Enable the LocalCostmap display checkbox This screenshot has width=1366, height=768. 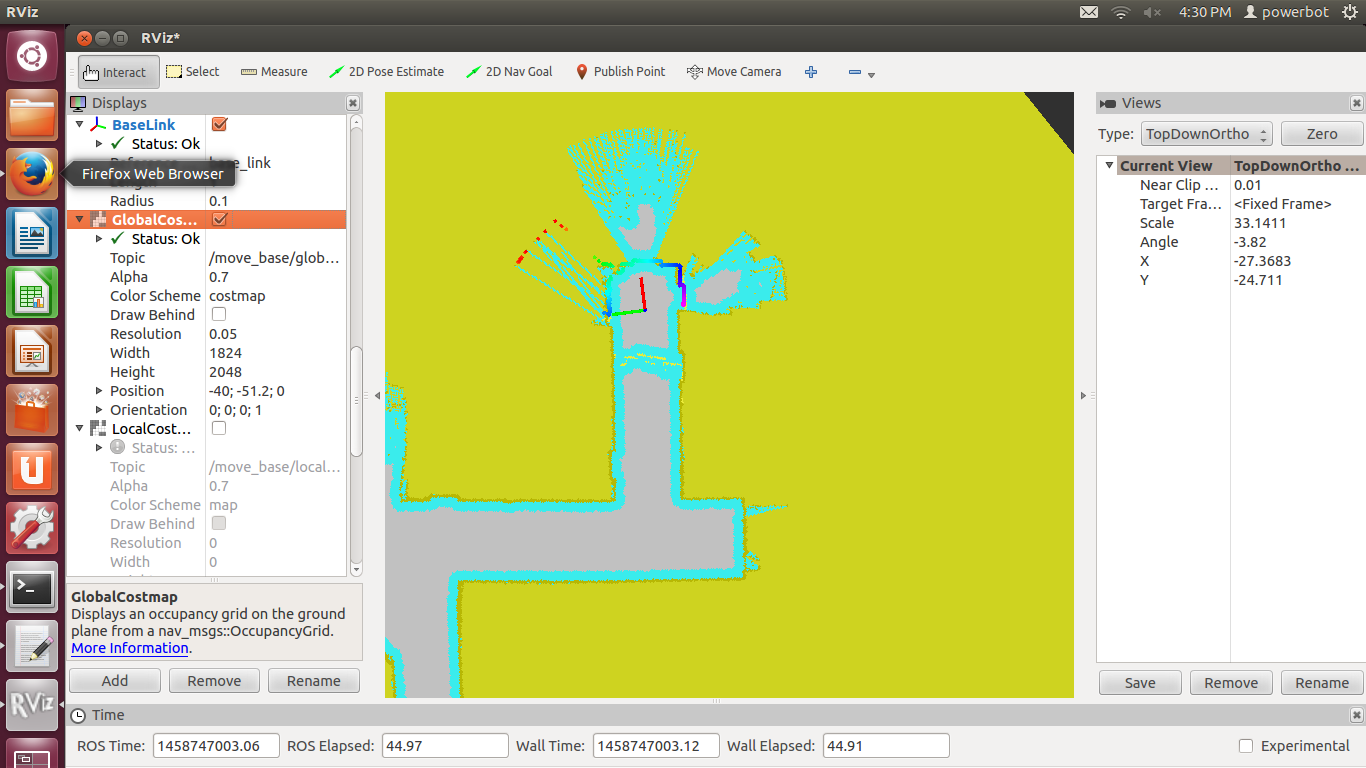(219, 429)
